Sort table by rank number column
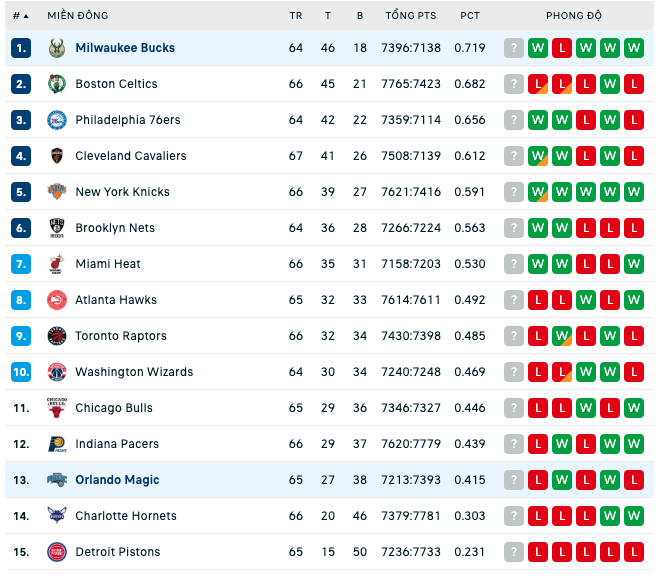This screenshot has height=576, width=659. [x=20, y=16]
